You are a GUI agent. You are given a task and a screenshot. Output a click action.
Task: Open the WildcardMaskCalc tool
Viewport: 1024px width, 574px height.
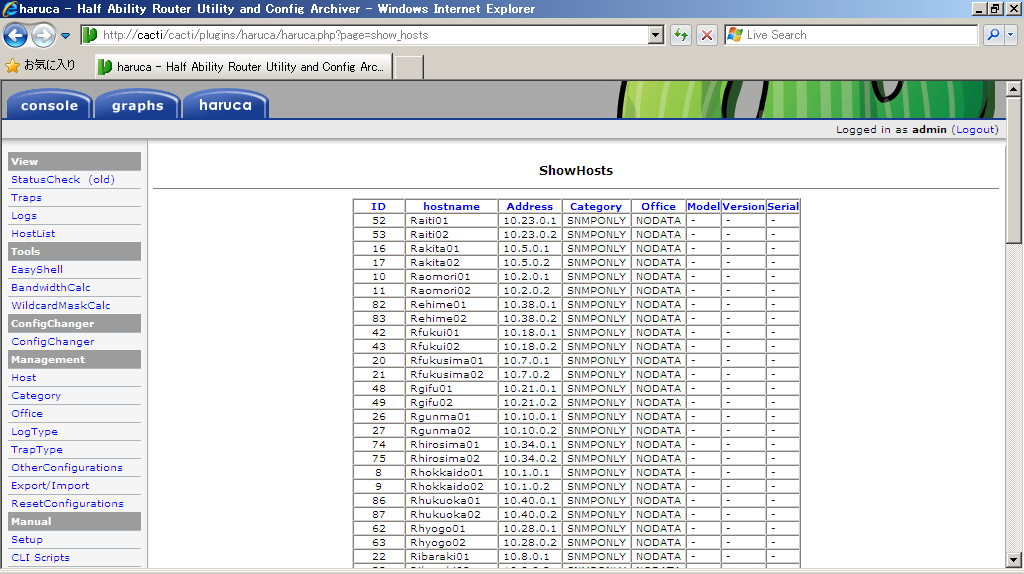point(61,305)
